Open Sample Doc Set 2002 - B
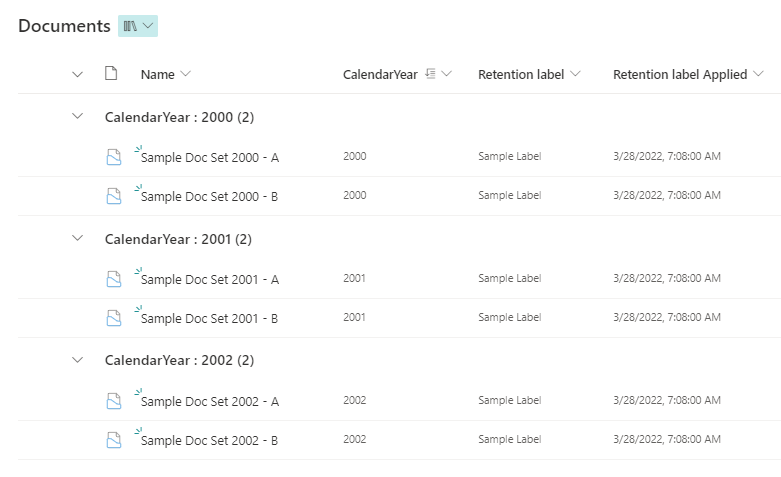Viewport: 781px width, 477px height. coord(210,441)
